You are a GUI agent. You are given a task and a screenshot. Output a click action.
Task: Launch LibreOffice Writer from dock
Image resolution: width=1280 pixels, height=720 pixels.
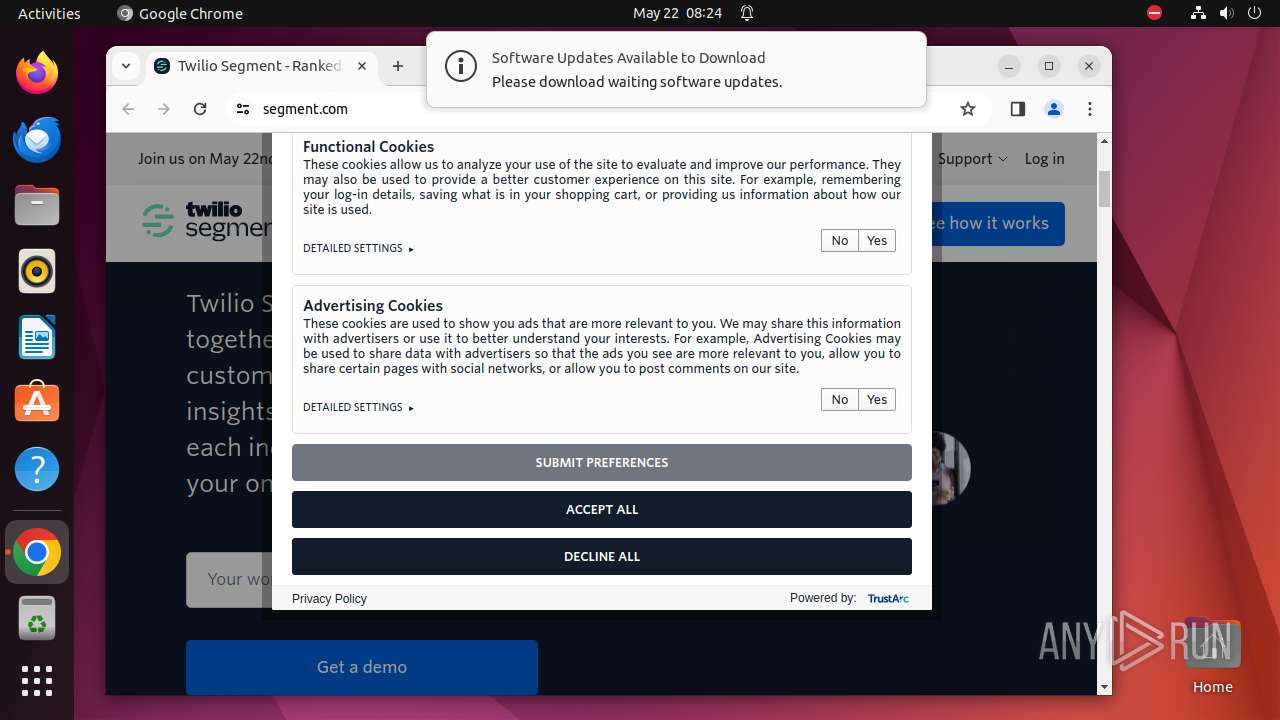click(x=37, y=337)
